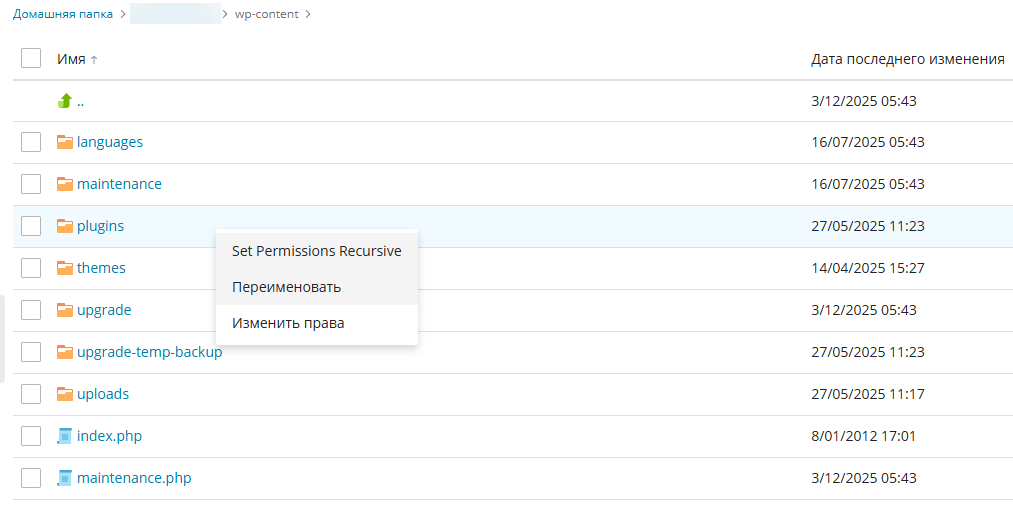Image resolution: width=1013 pixels, height=512 pixels.
Task: Click the uploads folder icon
Action: point(65,394)
